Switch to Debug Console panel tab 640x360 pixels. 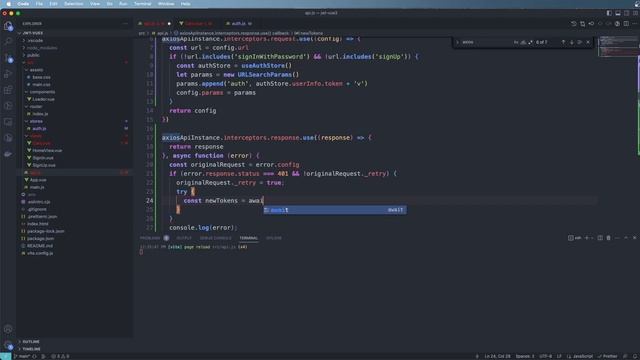[216, 238]
